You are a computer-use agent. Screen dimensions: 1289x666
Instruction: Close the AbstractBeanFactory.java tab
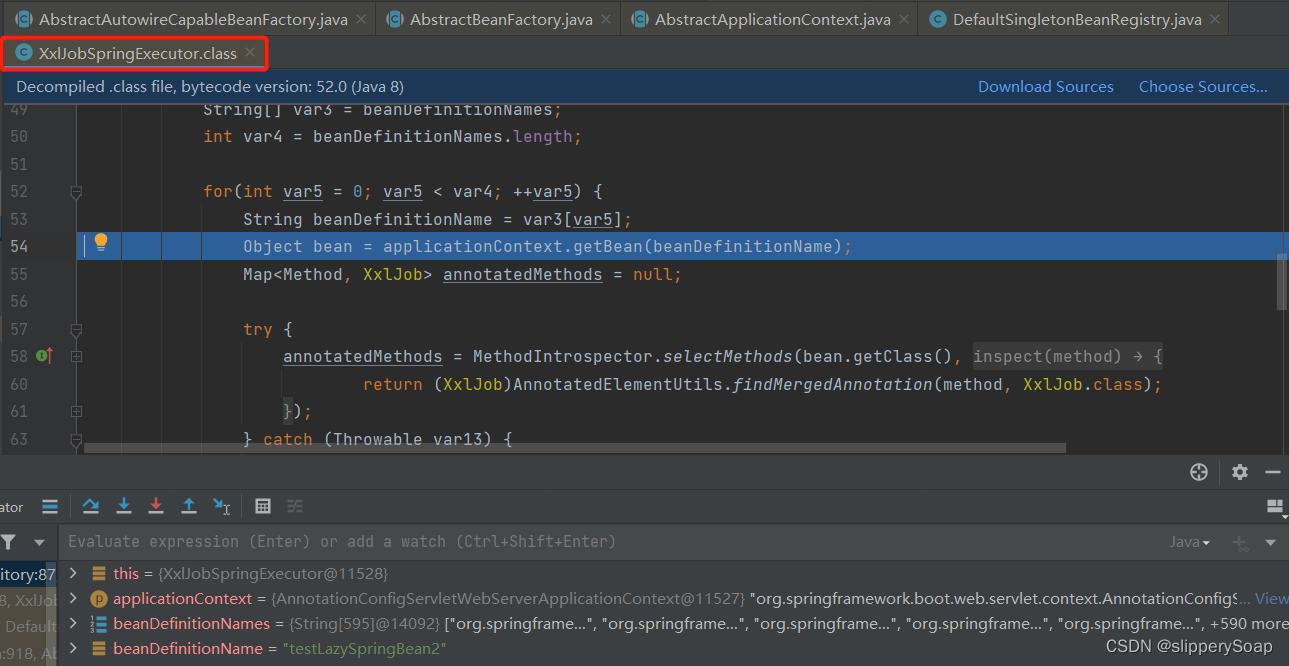[606, 19]
